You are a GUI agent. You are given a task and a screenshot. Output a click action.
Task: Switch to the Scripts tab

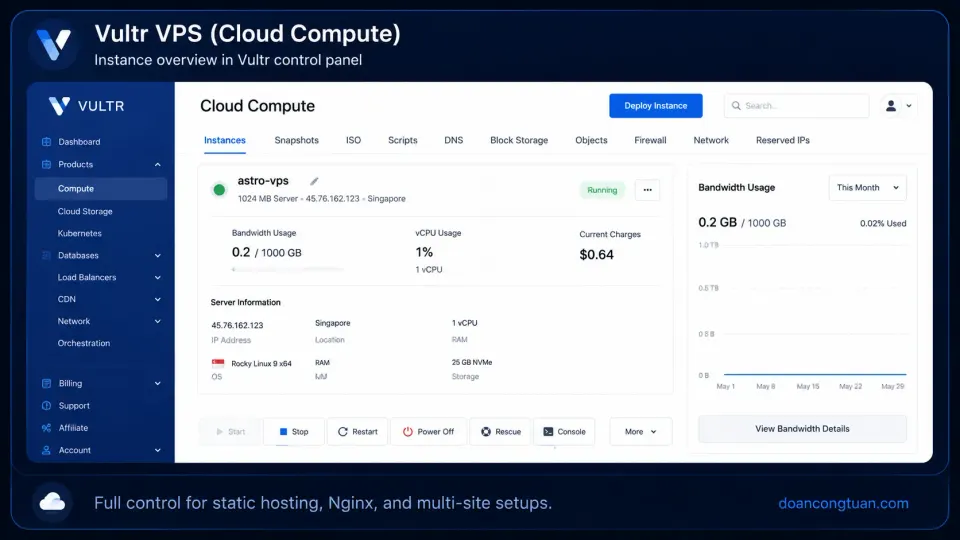point(402,140)
